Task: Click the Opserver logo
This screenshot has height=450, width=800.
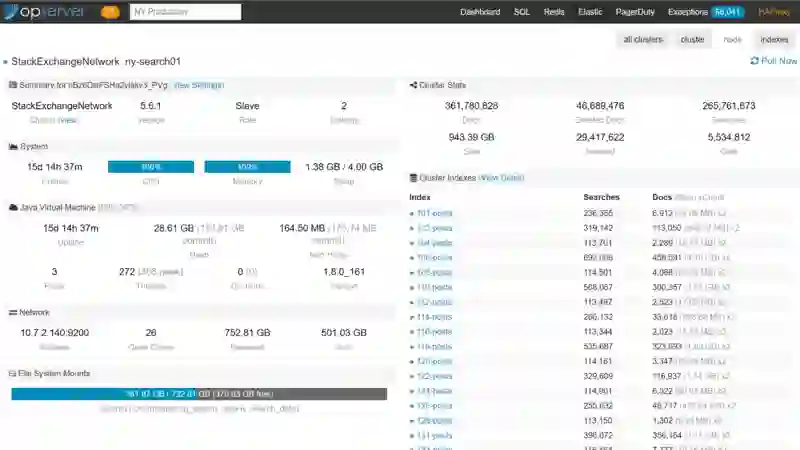Action: point(44,11)
